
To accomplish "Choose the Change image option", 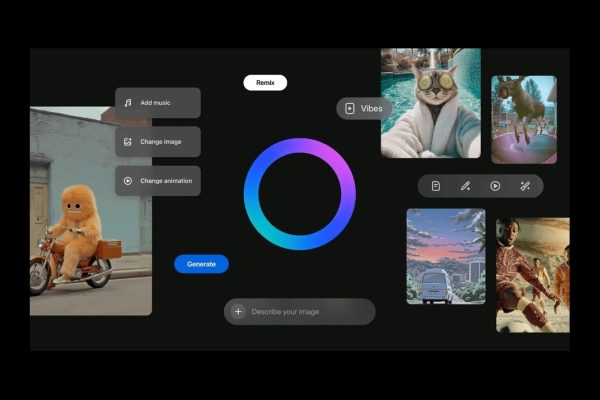I will [x=160, y=142].
